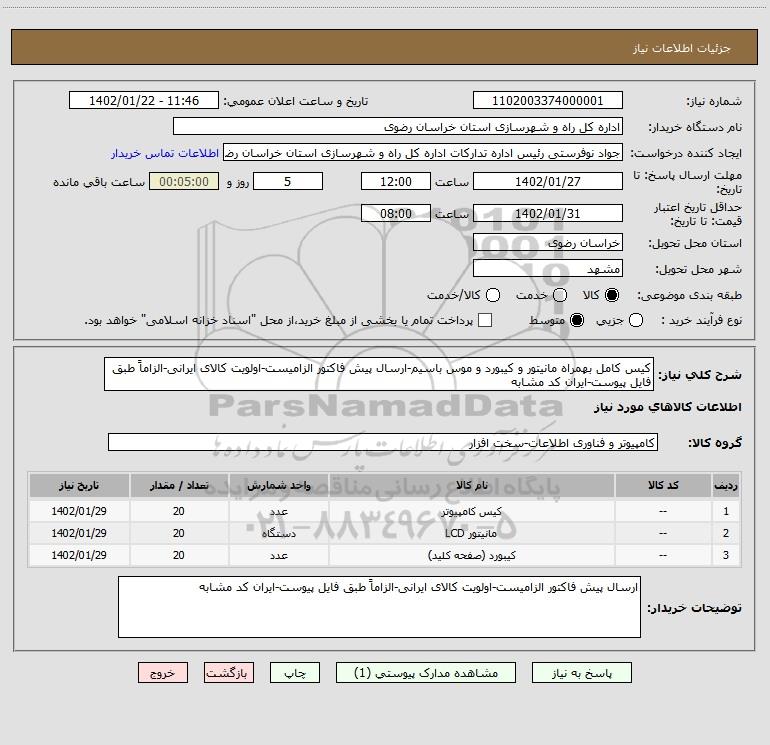Click the remaining days field showing 5
Image resolution: width=770 pixels, height=745 pixels.
(288, 181)
